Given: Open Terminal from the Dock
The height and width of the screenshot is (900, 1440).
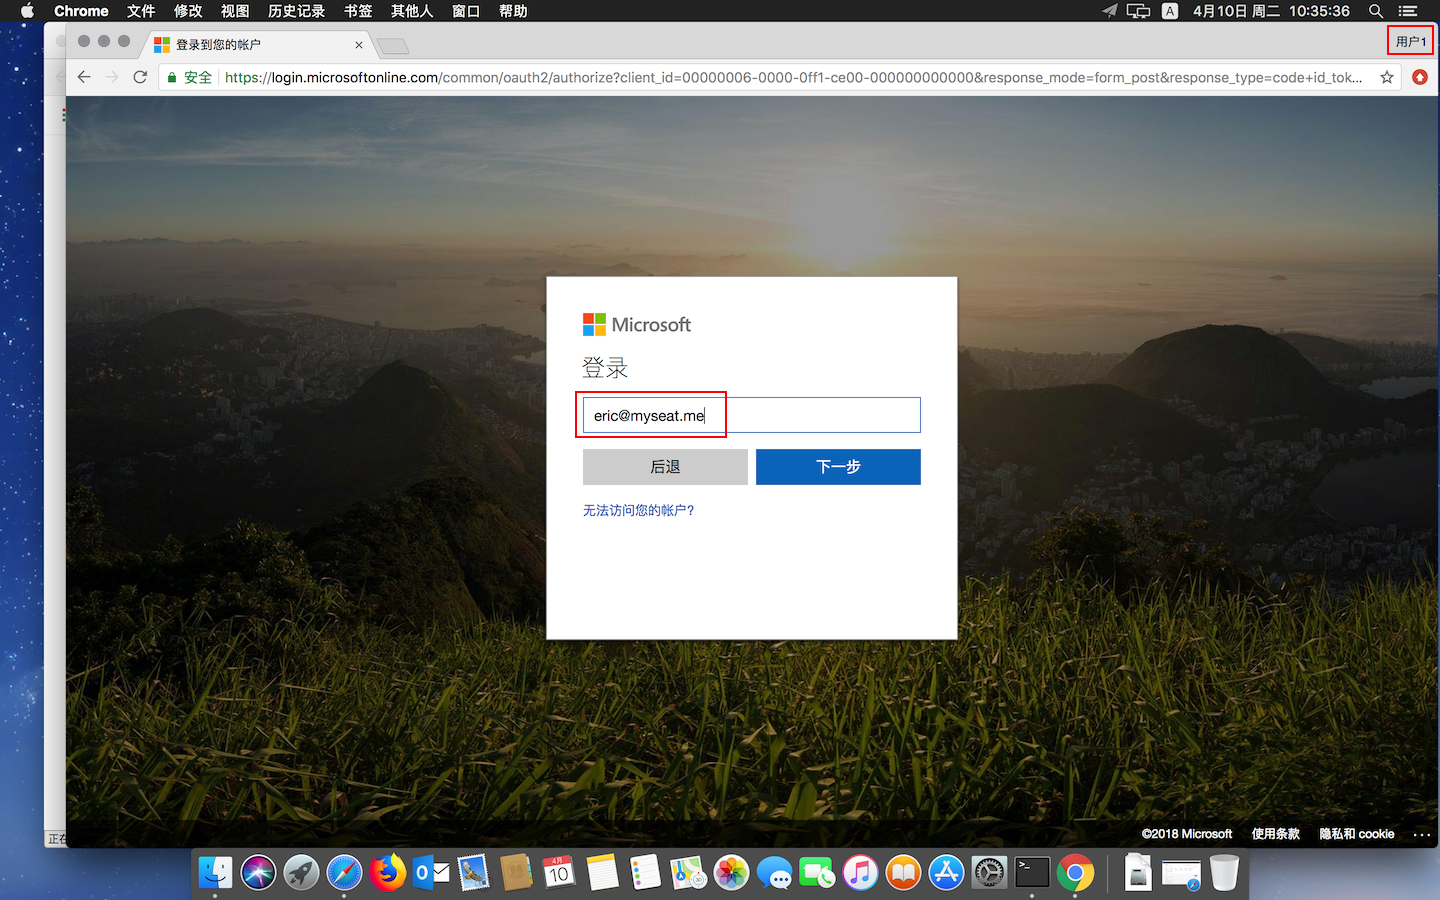Looking at the screenshot, I should pos(1032,873).
